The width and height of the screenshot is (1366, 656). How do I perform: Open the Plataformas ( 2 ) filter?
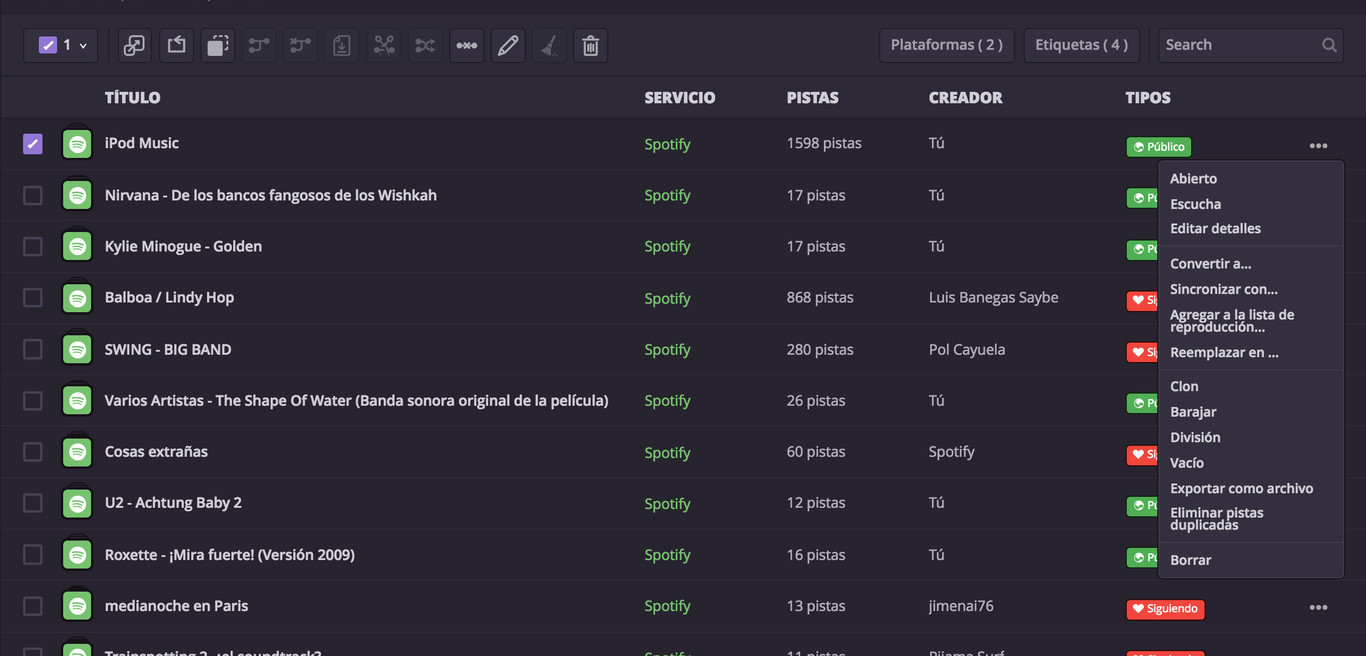click(946, 45)
